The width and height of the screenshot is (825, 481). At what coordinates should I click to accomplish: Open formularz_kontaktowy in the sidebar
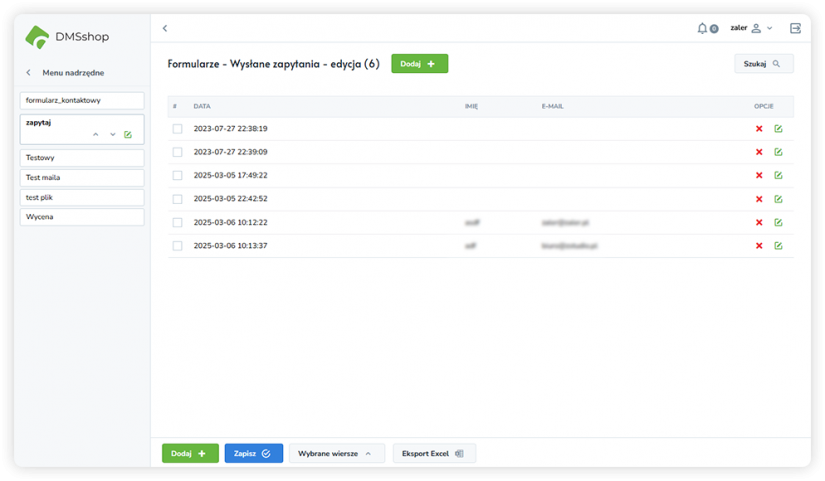pos(82,100)
